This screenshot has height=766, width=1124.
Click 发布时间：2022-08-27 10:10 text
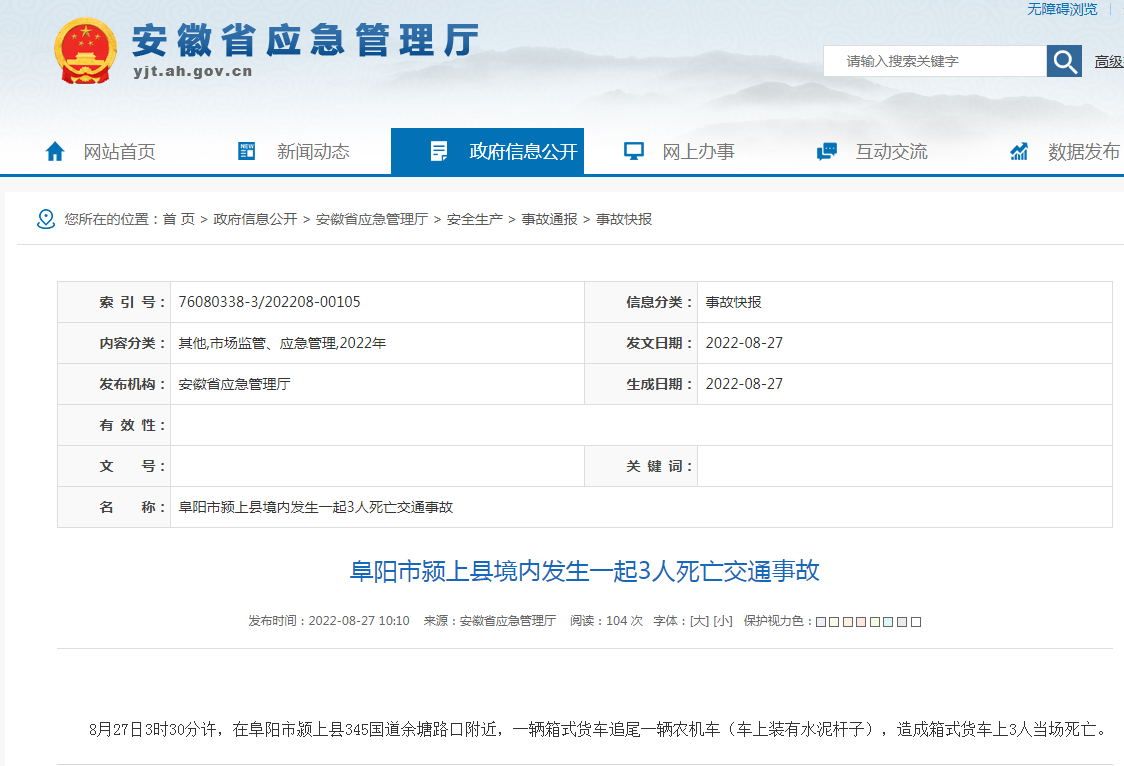coord(329,621)
